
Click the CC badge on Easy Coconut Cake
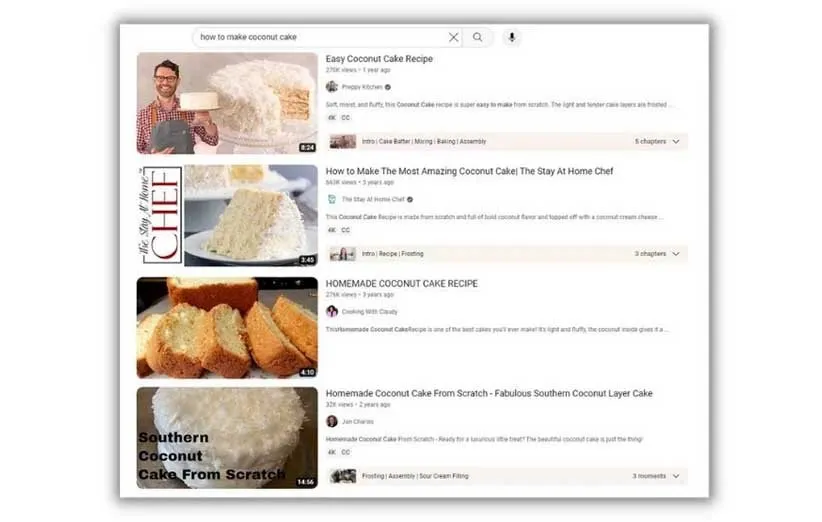pos(346,118)
